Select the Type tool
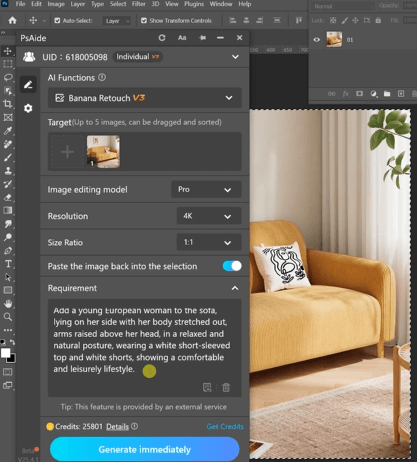417x462 pixels. (x=8, y=264)
